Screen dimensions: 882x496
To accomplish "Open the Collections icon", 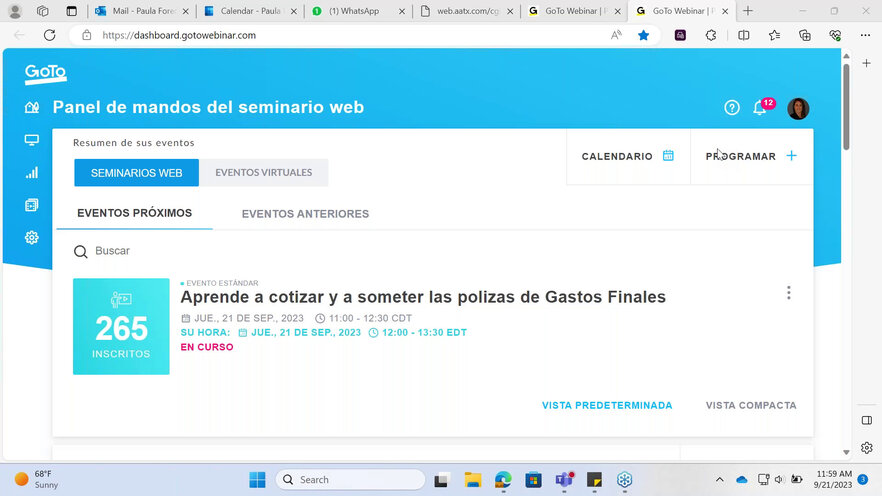I will tap(805, 35).
